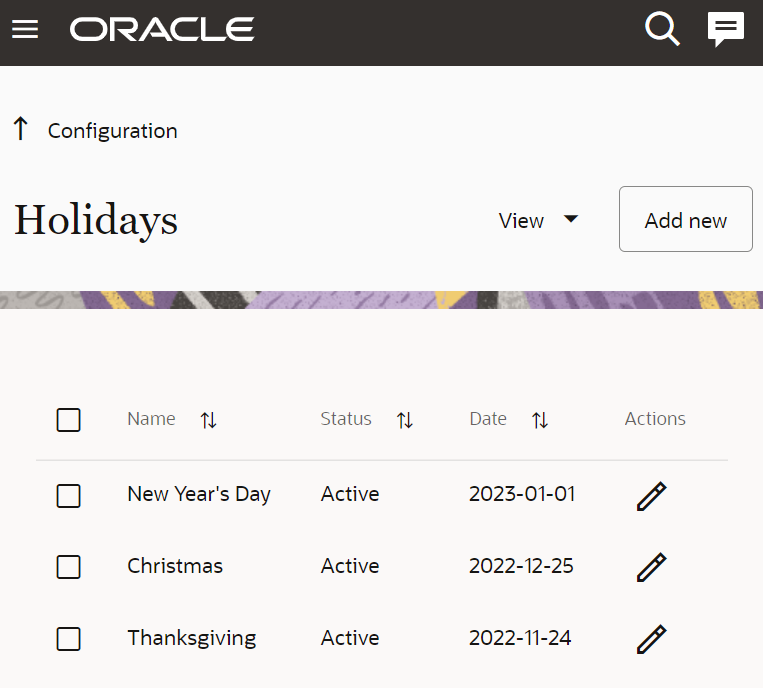The height and width of the screenshot is (688, 763).
Task: Select the New Year's Day checkbox
Action: click(69, 495)
